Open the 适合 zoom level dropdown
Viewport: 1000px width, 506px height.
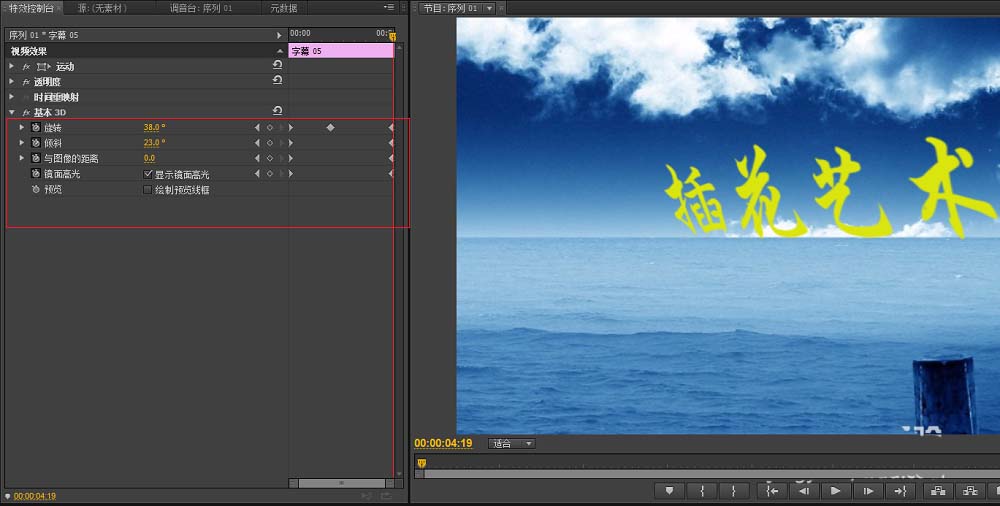(511, 443)
